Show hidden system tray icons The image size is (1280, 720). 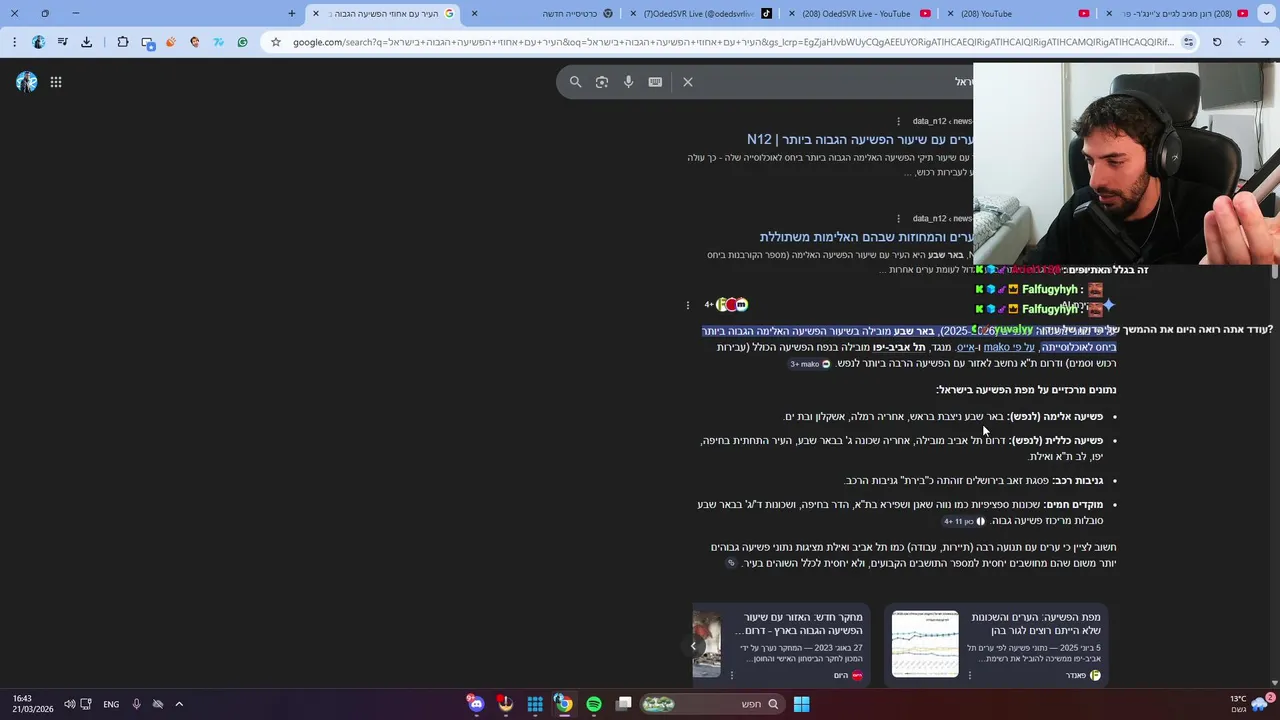pyautogui.click(x=179, y=704)
